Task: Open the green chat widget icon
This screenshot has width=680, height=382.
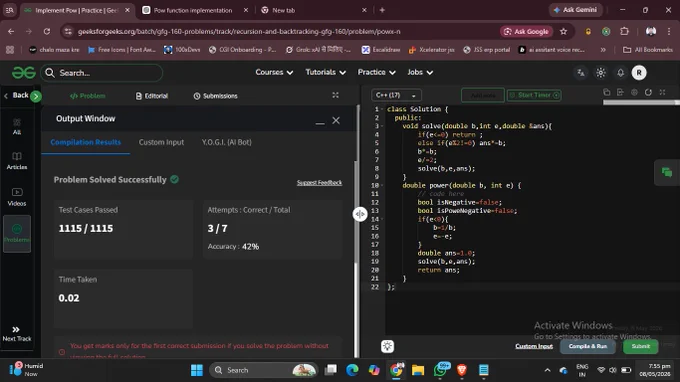Action: click(667, 173)
